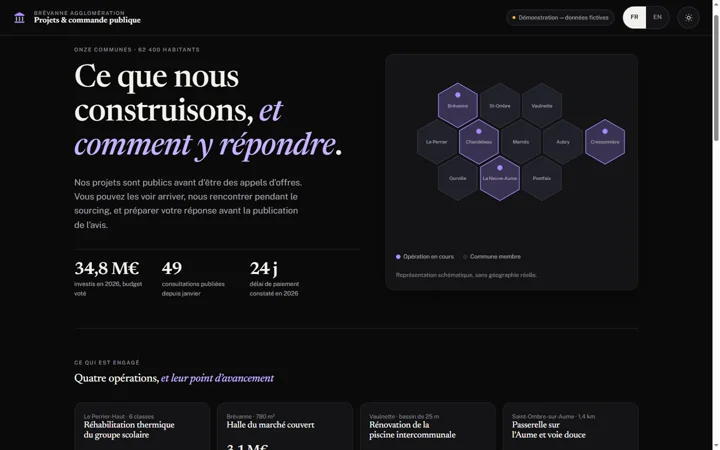720x450 pixels.
Task: Click the 'Brévanne · 780 m²' caption
Action: [x=250, y=416]
